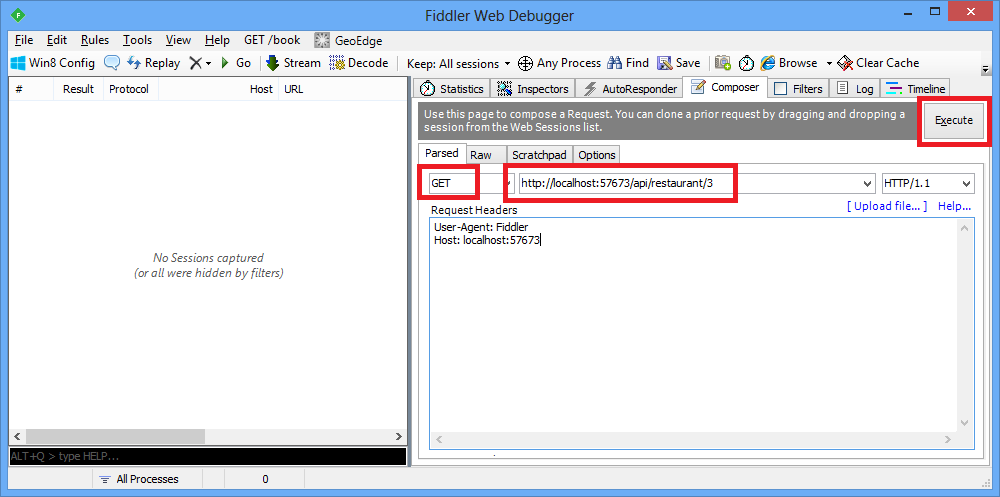
Task: Click sessions list scroll right arrow
Action: pyautogui.click(x=399, y=437)
